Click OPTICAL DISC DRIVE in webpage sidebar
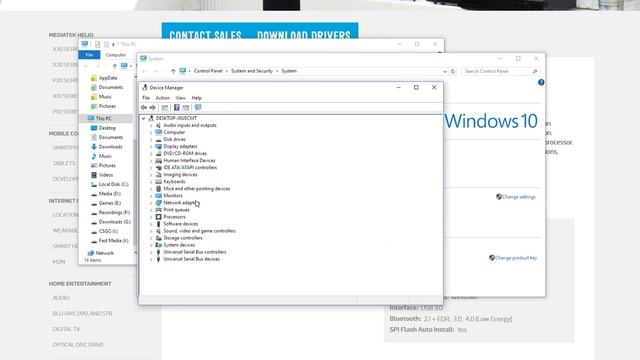Viewport: 640px width, 360px height. tap(78, 345)
